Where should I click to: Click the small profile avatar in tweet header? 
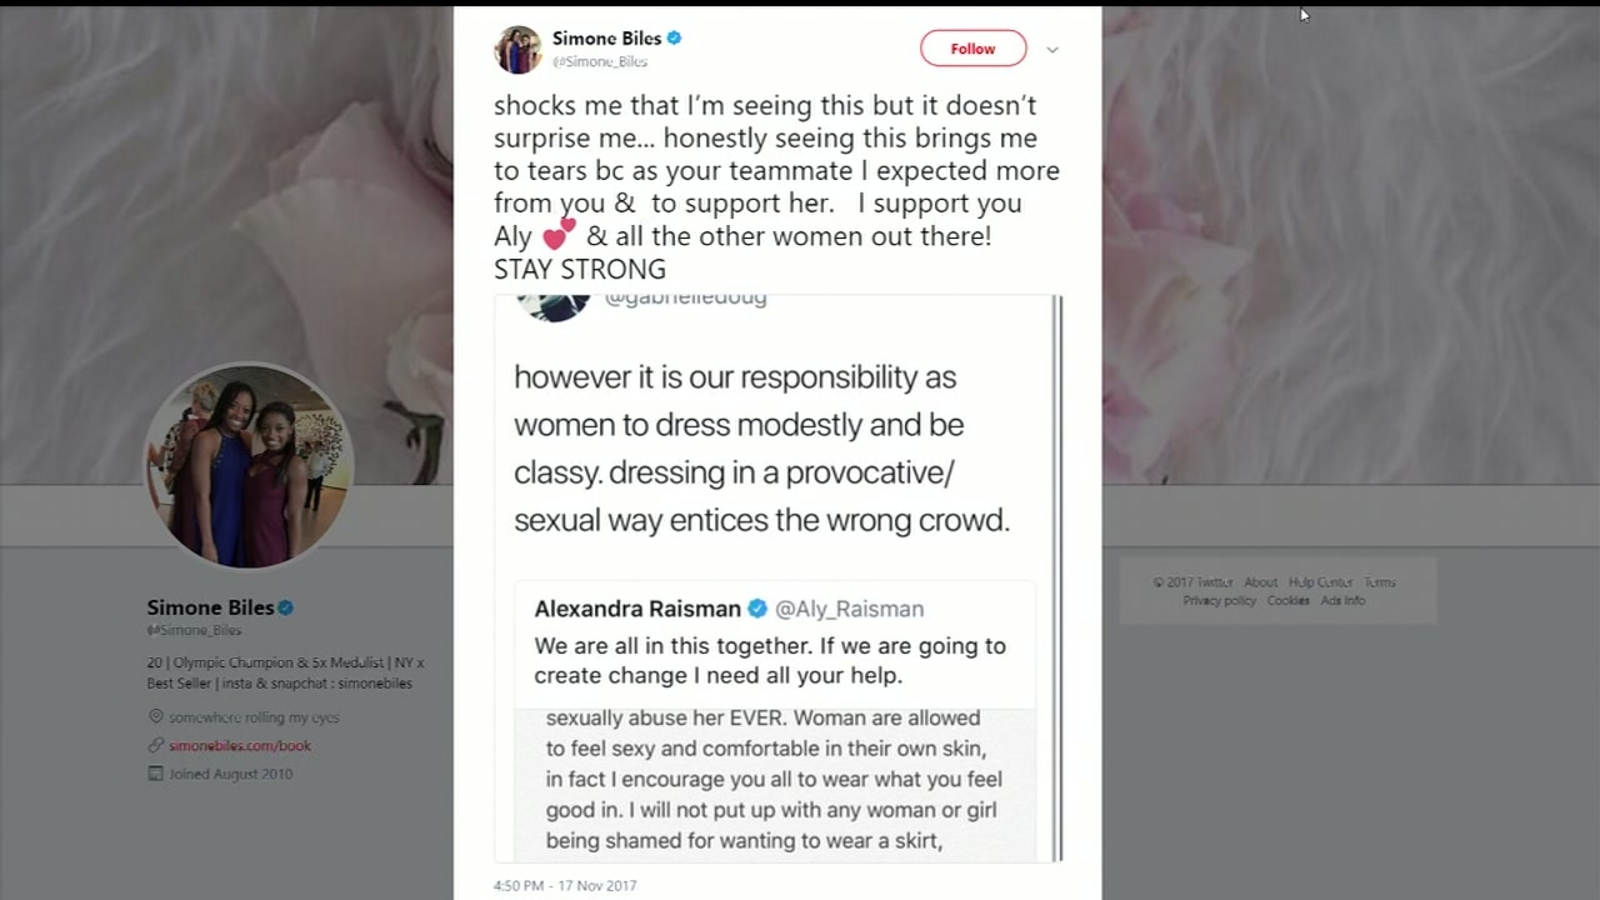click(518, 49)
